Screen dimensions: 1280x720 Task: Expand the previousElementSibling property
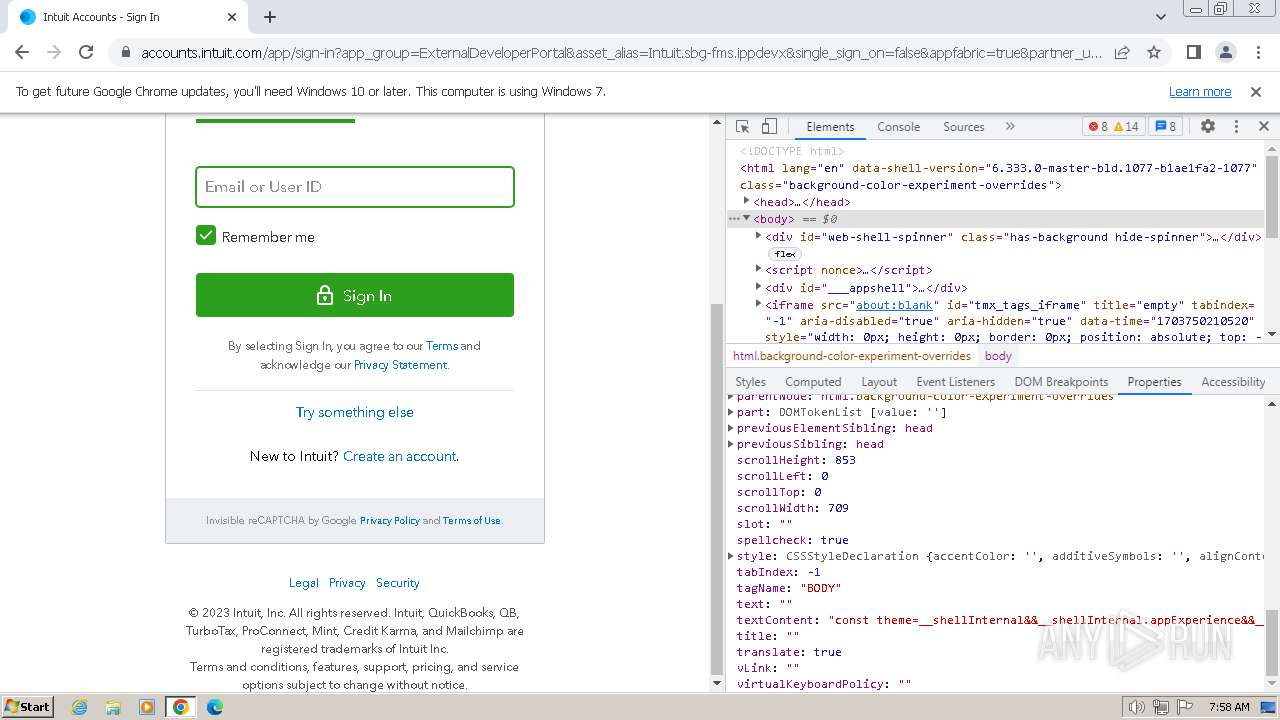point(731,427)
